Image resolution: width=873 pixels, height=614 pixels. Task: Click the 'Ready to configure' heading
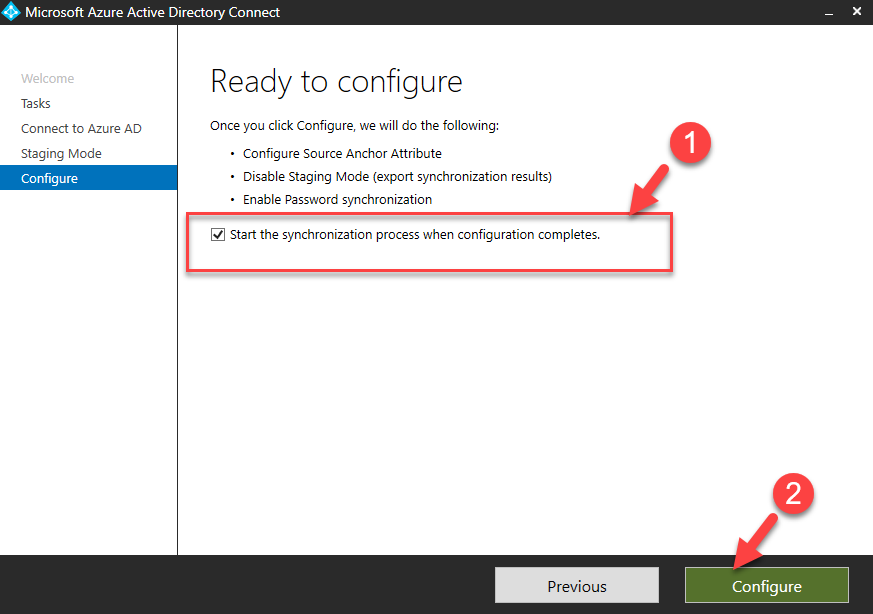336,82
